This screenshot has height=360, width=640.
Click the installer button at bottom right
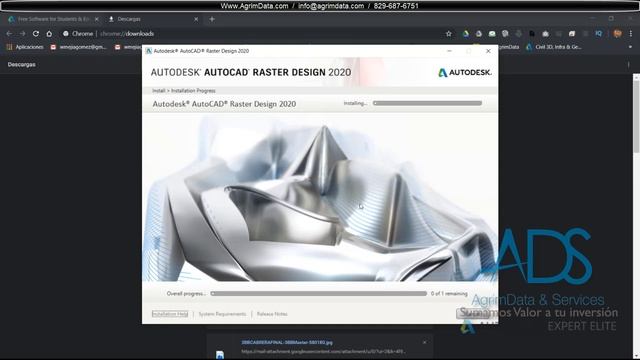pos(473,313)
